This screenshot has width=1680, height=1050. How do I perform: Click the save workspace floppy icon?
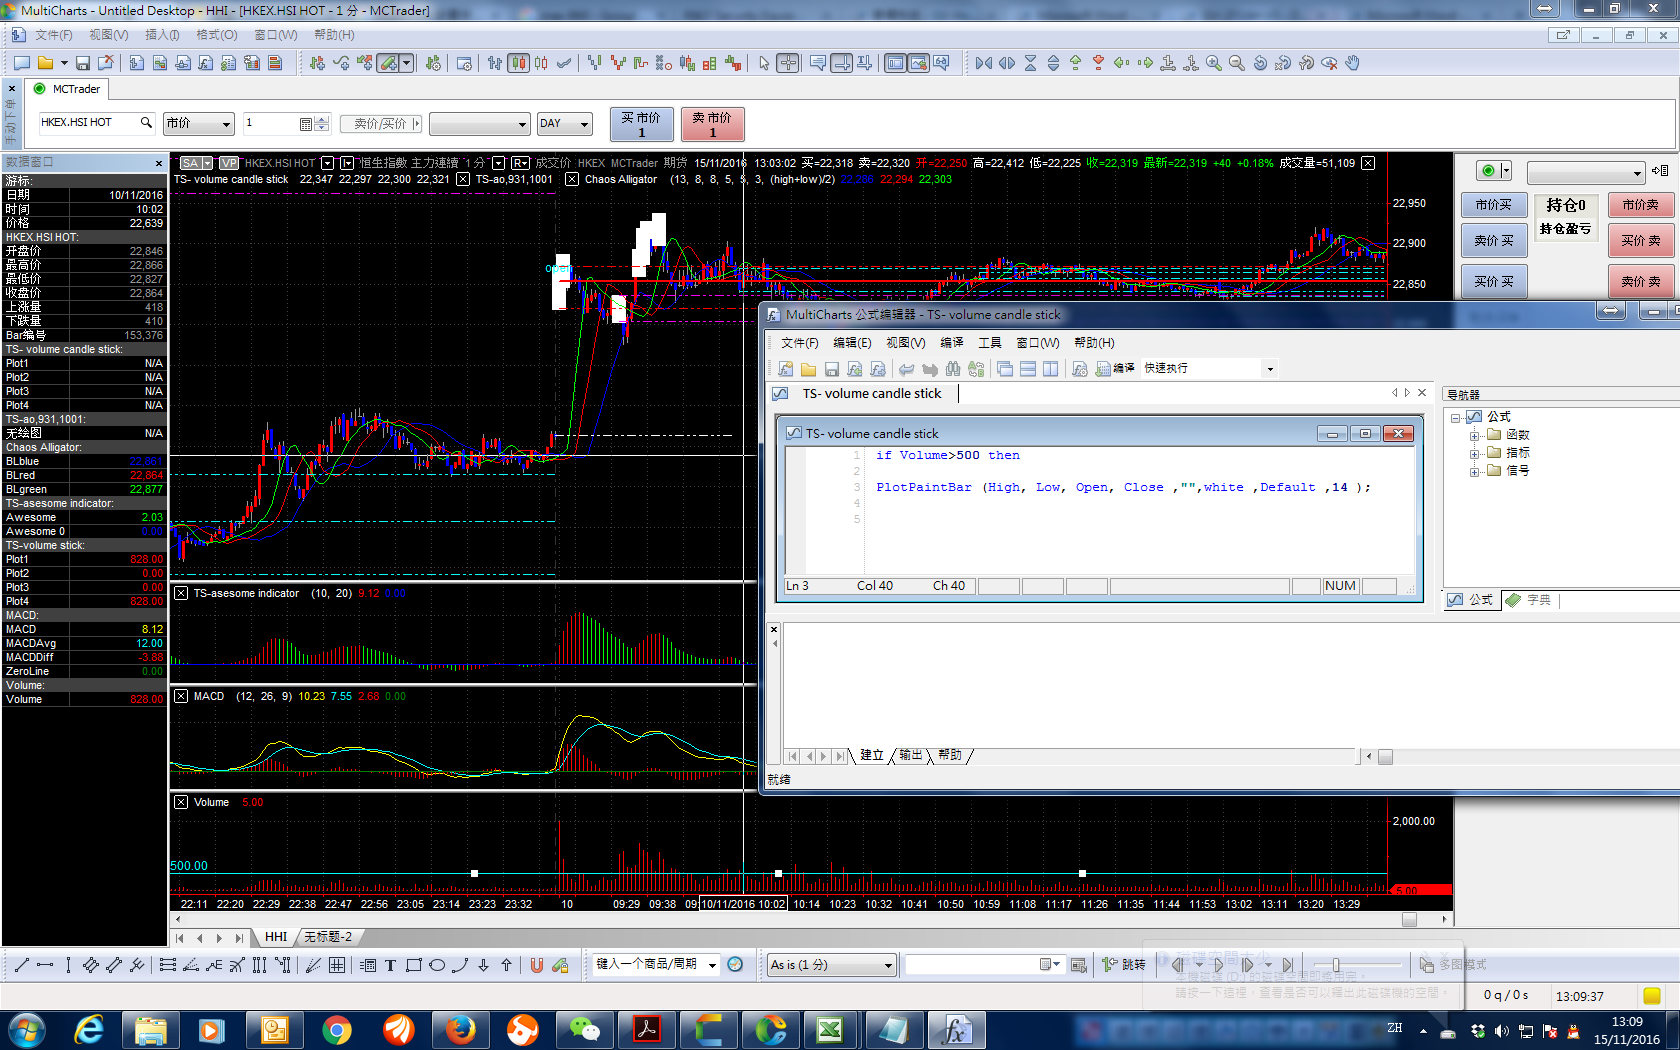click(x=83, y=63)
